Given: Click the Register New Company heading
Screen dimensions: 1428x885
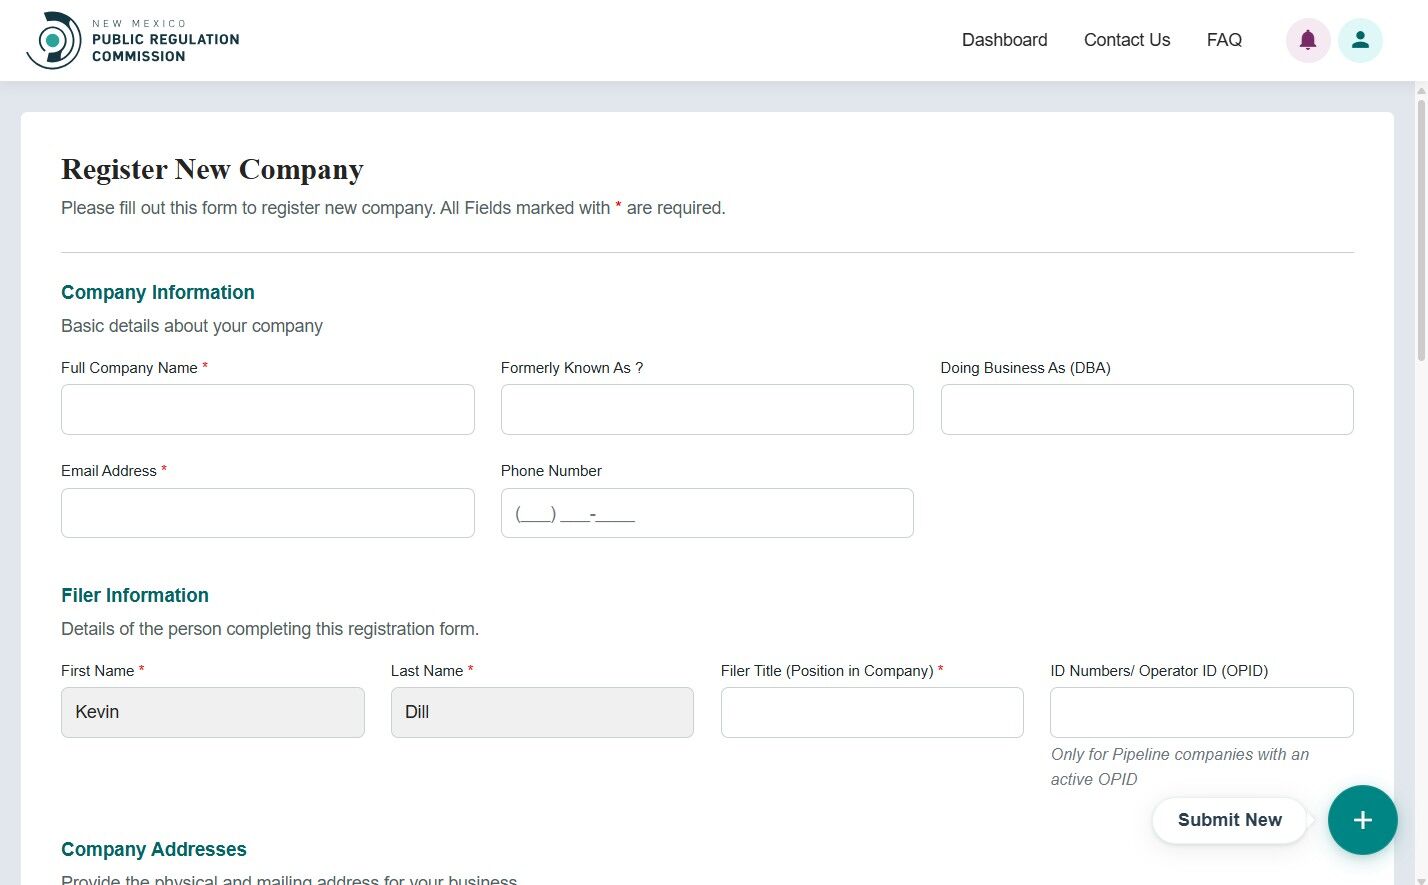Looking at the screenshot, I should coord(212,169).
